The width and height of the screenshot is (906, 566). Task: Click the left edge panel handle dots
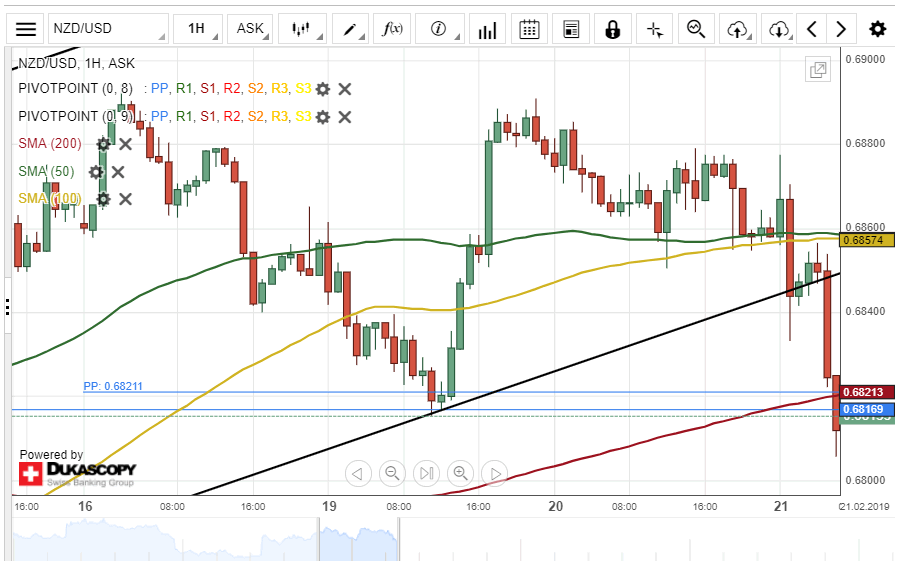[x=8, y=307]
